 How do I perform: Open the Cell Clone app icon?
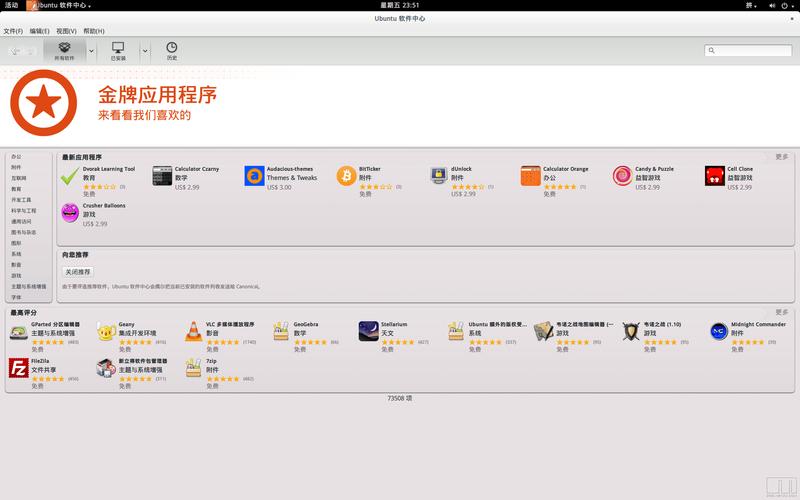click(715, 176)
